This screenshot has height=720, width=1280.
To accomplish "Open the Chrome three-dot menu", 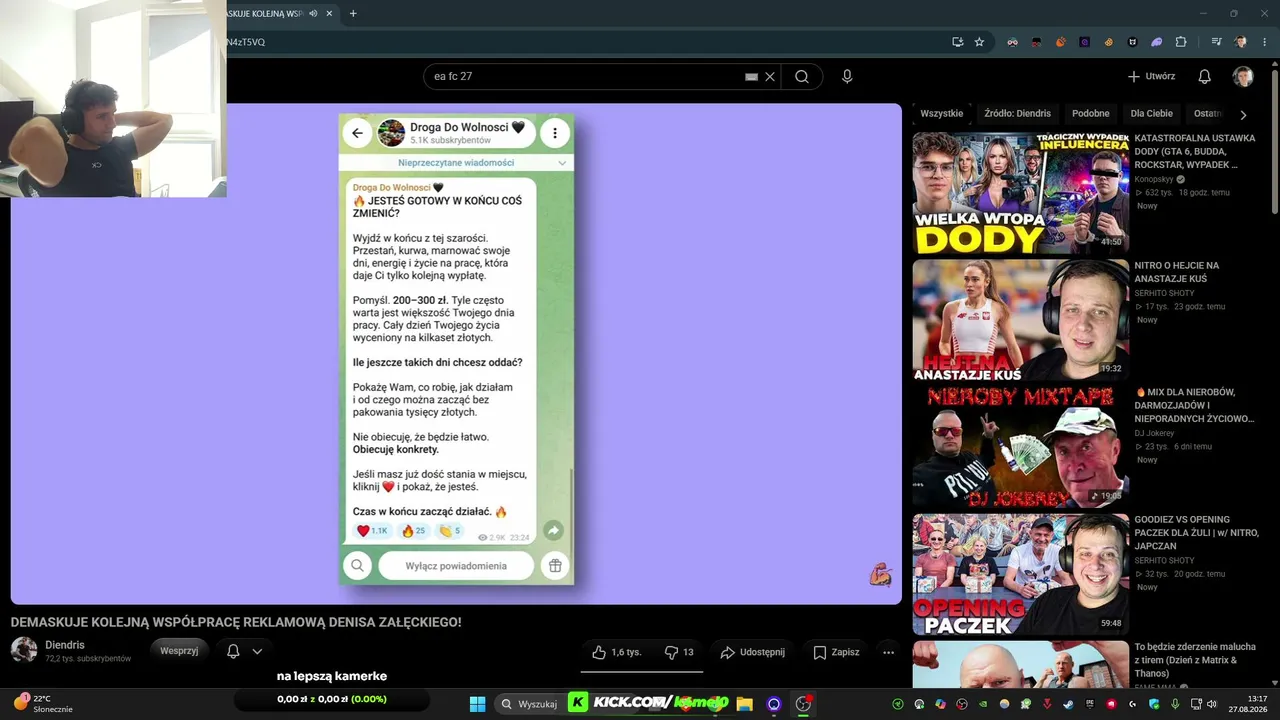I will (x=1264, y=42).
